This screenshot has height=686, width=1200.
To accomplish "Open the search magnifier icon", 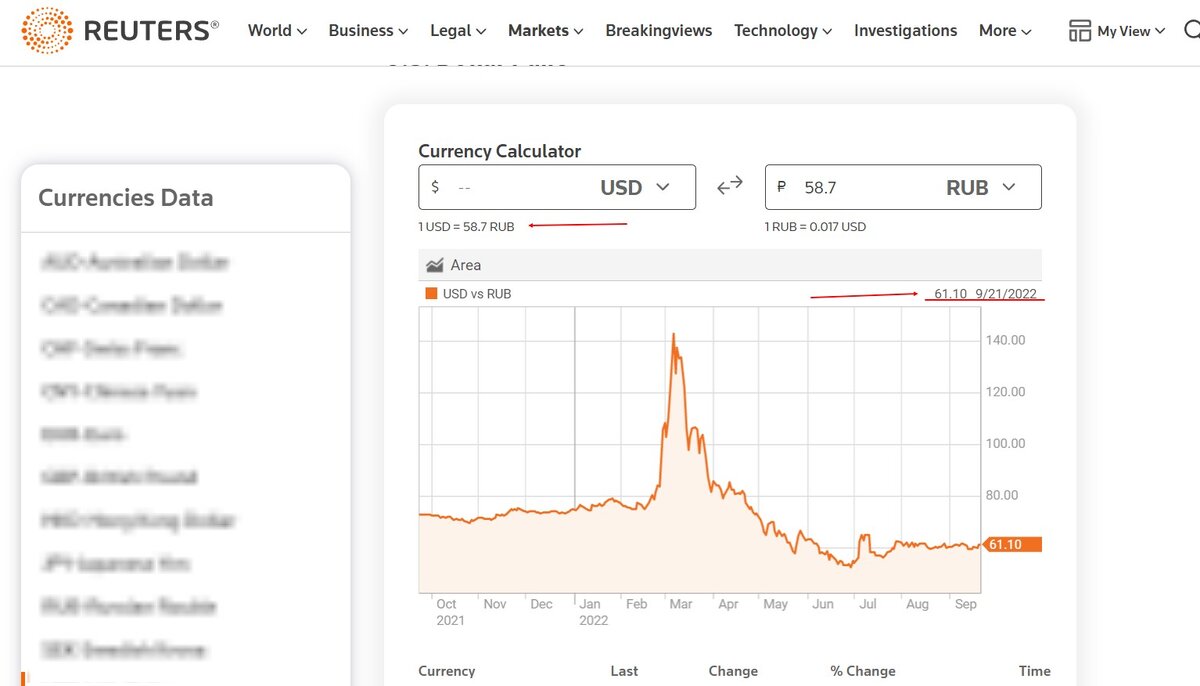I will pyautogui.click(x=1191, y=30).
